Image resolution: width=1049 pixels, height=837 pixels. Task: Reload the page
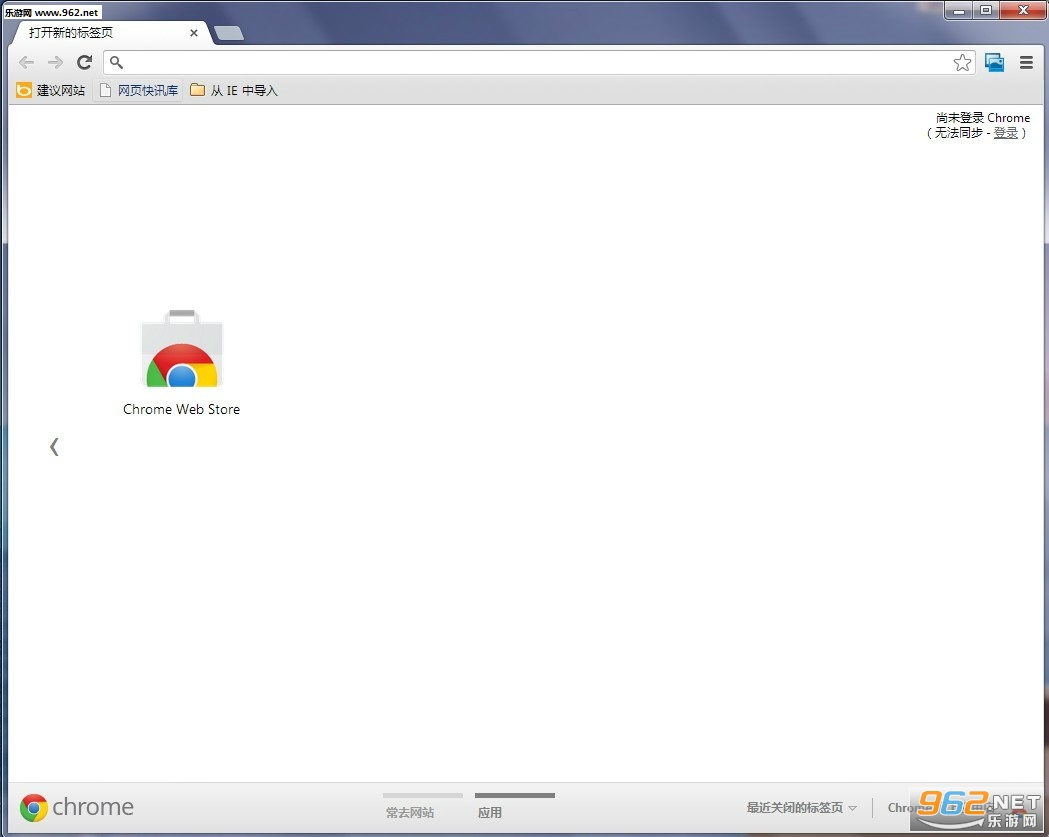[x=84, y=62]
